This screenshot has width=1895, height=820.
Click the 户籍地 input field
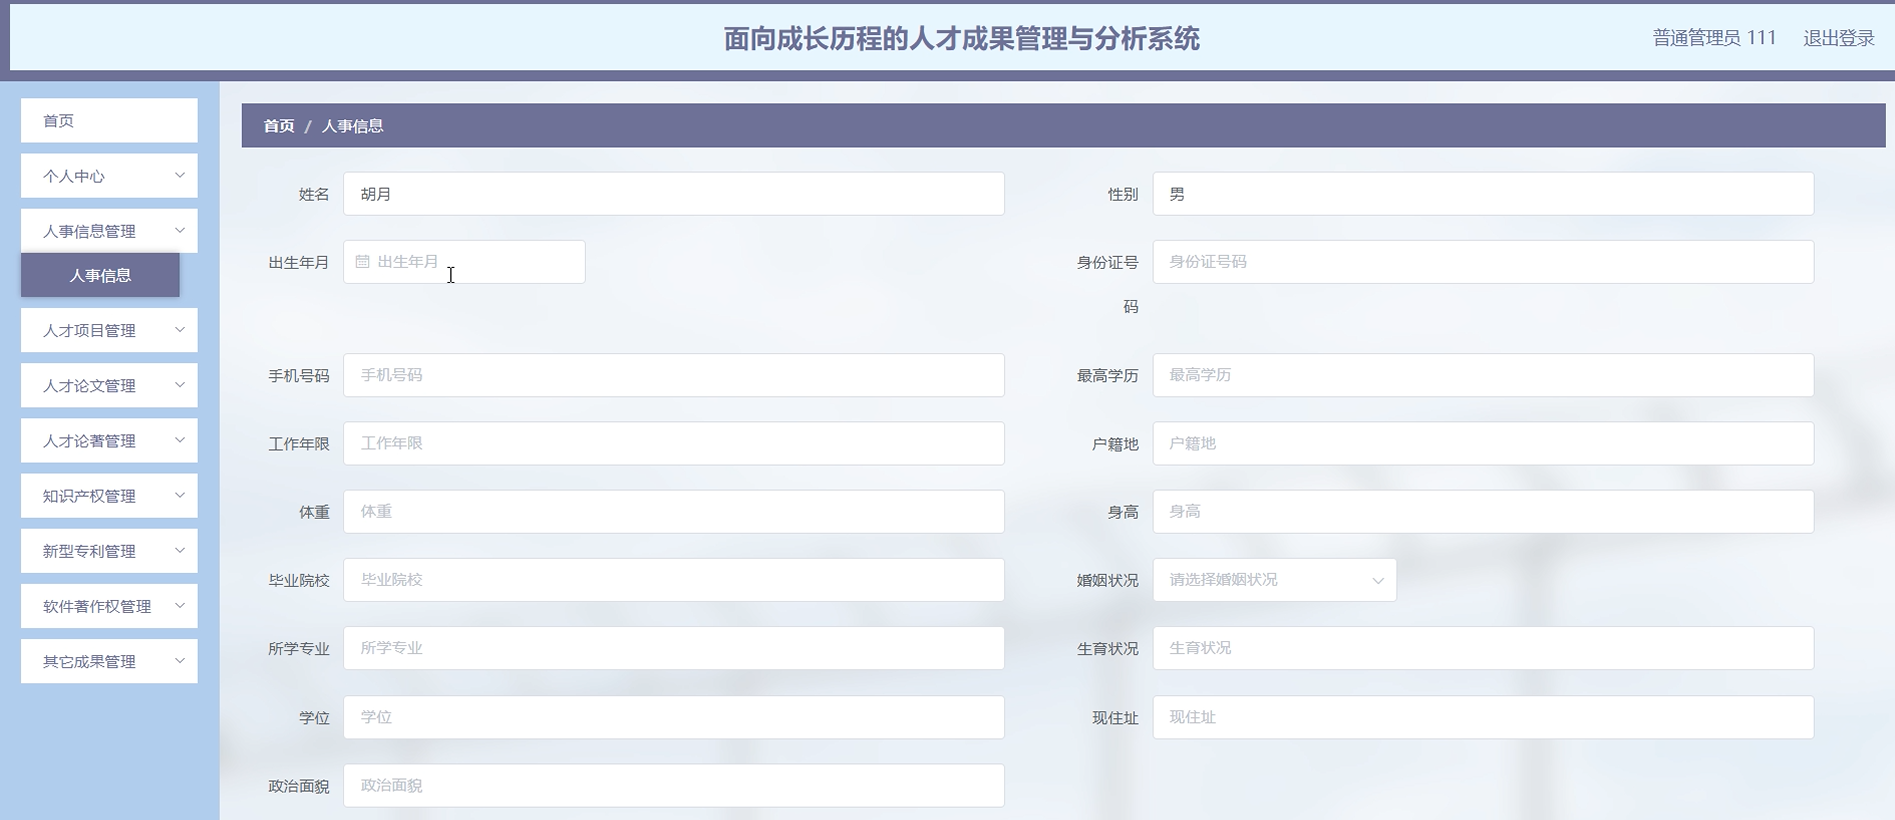[1483, 443]
